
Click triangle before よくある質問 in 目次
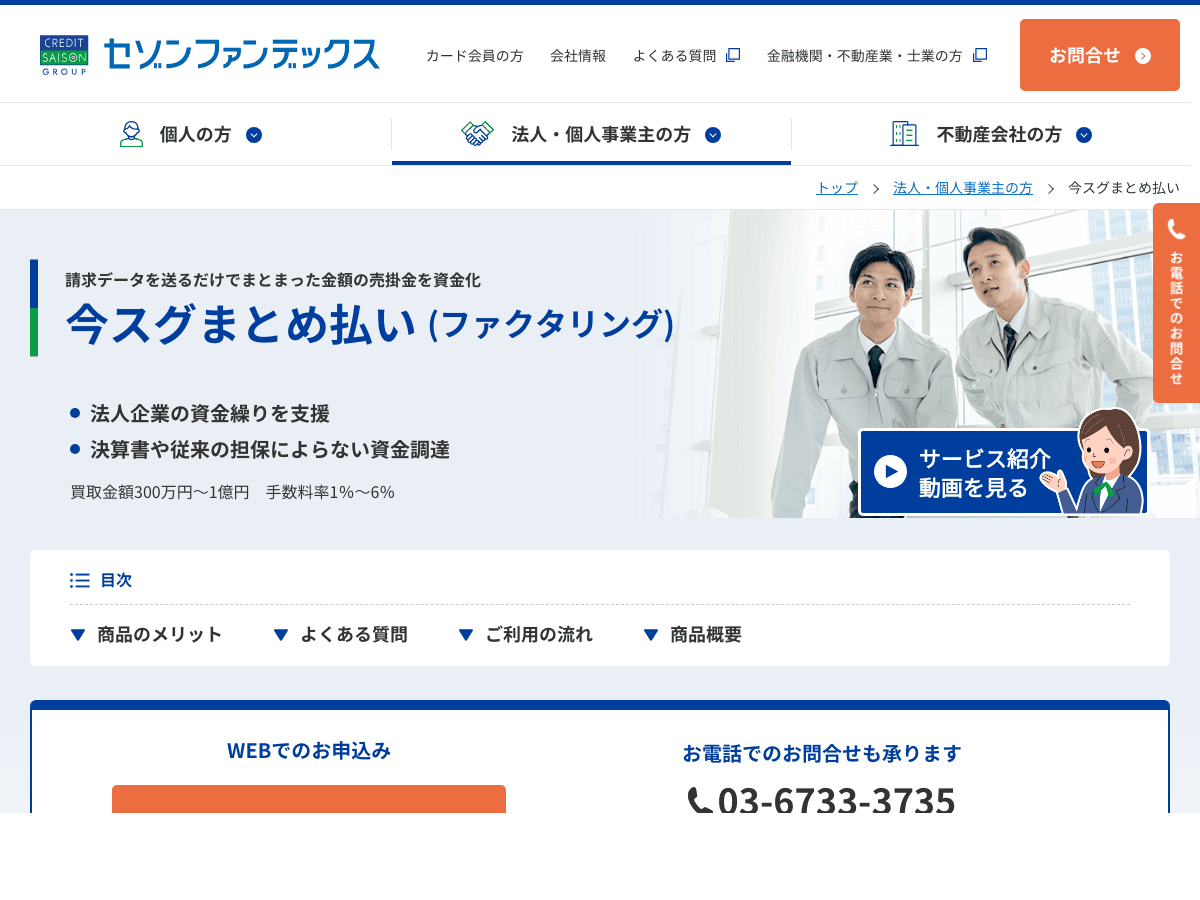coord(281,635)
